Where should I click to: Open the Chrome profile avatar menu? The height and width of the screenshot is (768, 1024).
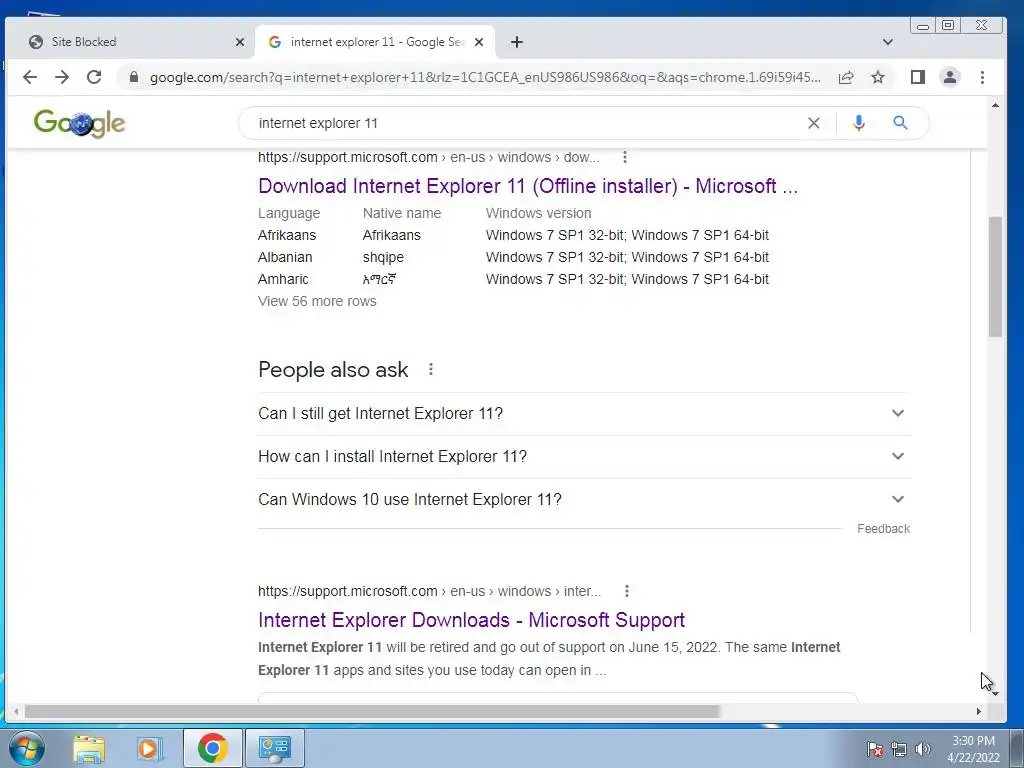[950, 77]
